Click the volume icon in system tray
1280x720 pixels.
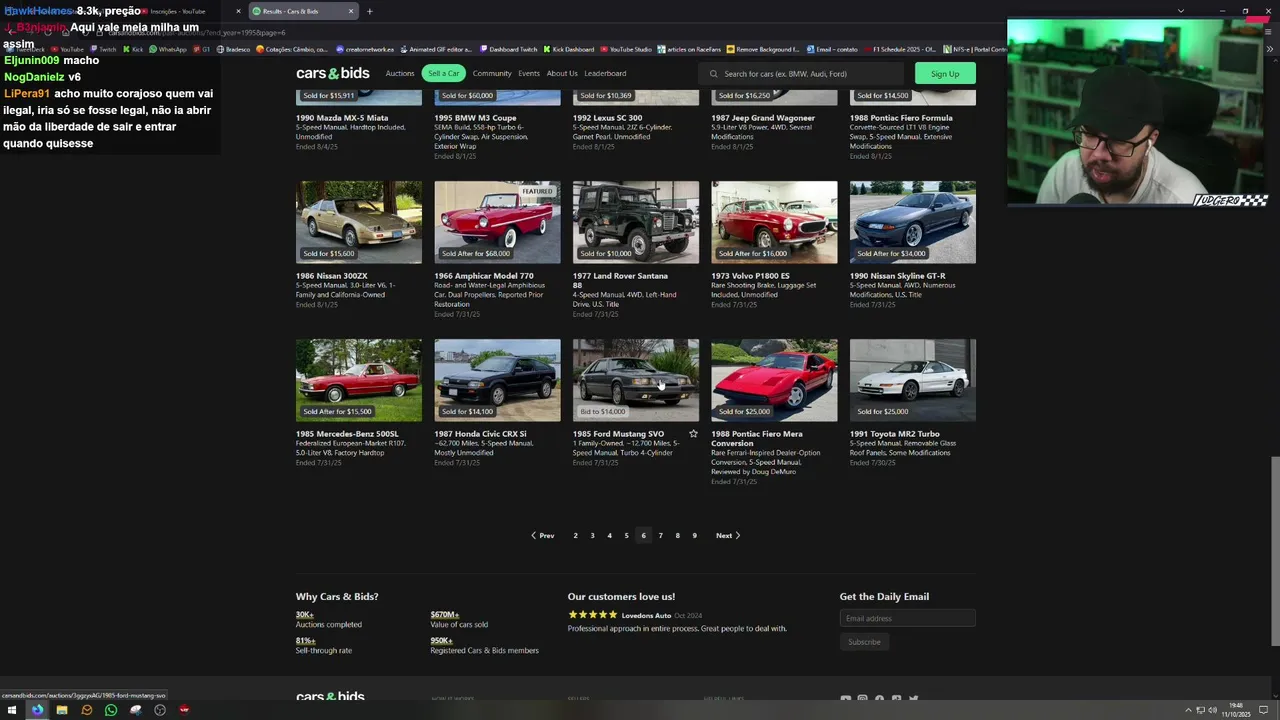coord(1212,710)
